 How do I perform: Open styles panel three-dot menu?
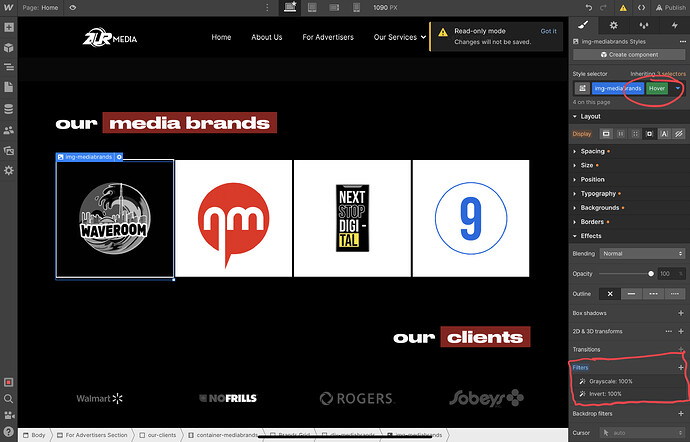pyautogui.click(x=682, y=41)
